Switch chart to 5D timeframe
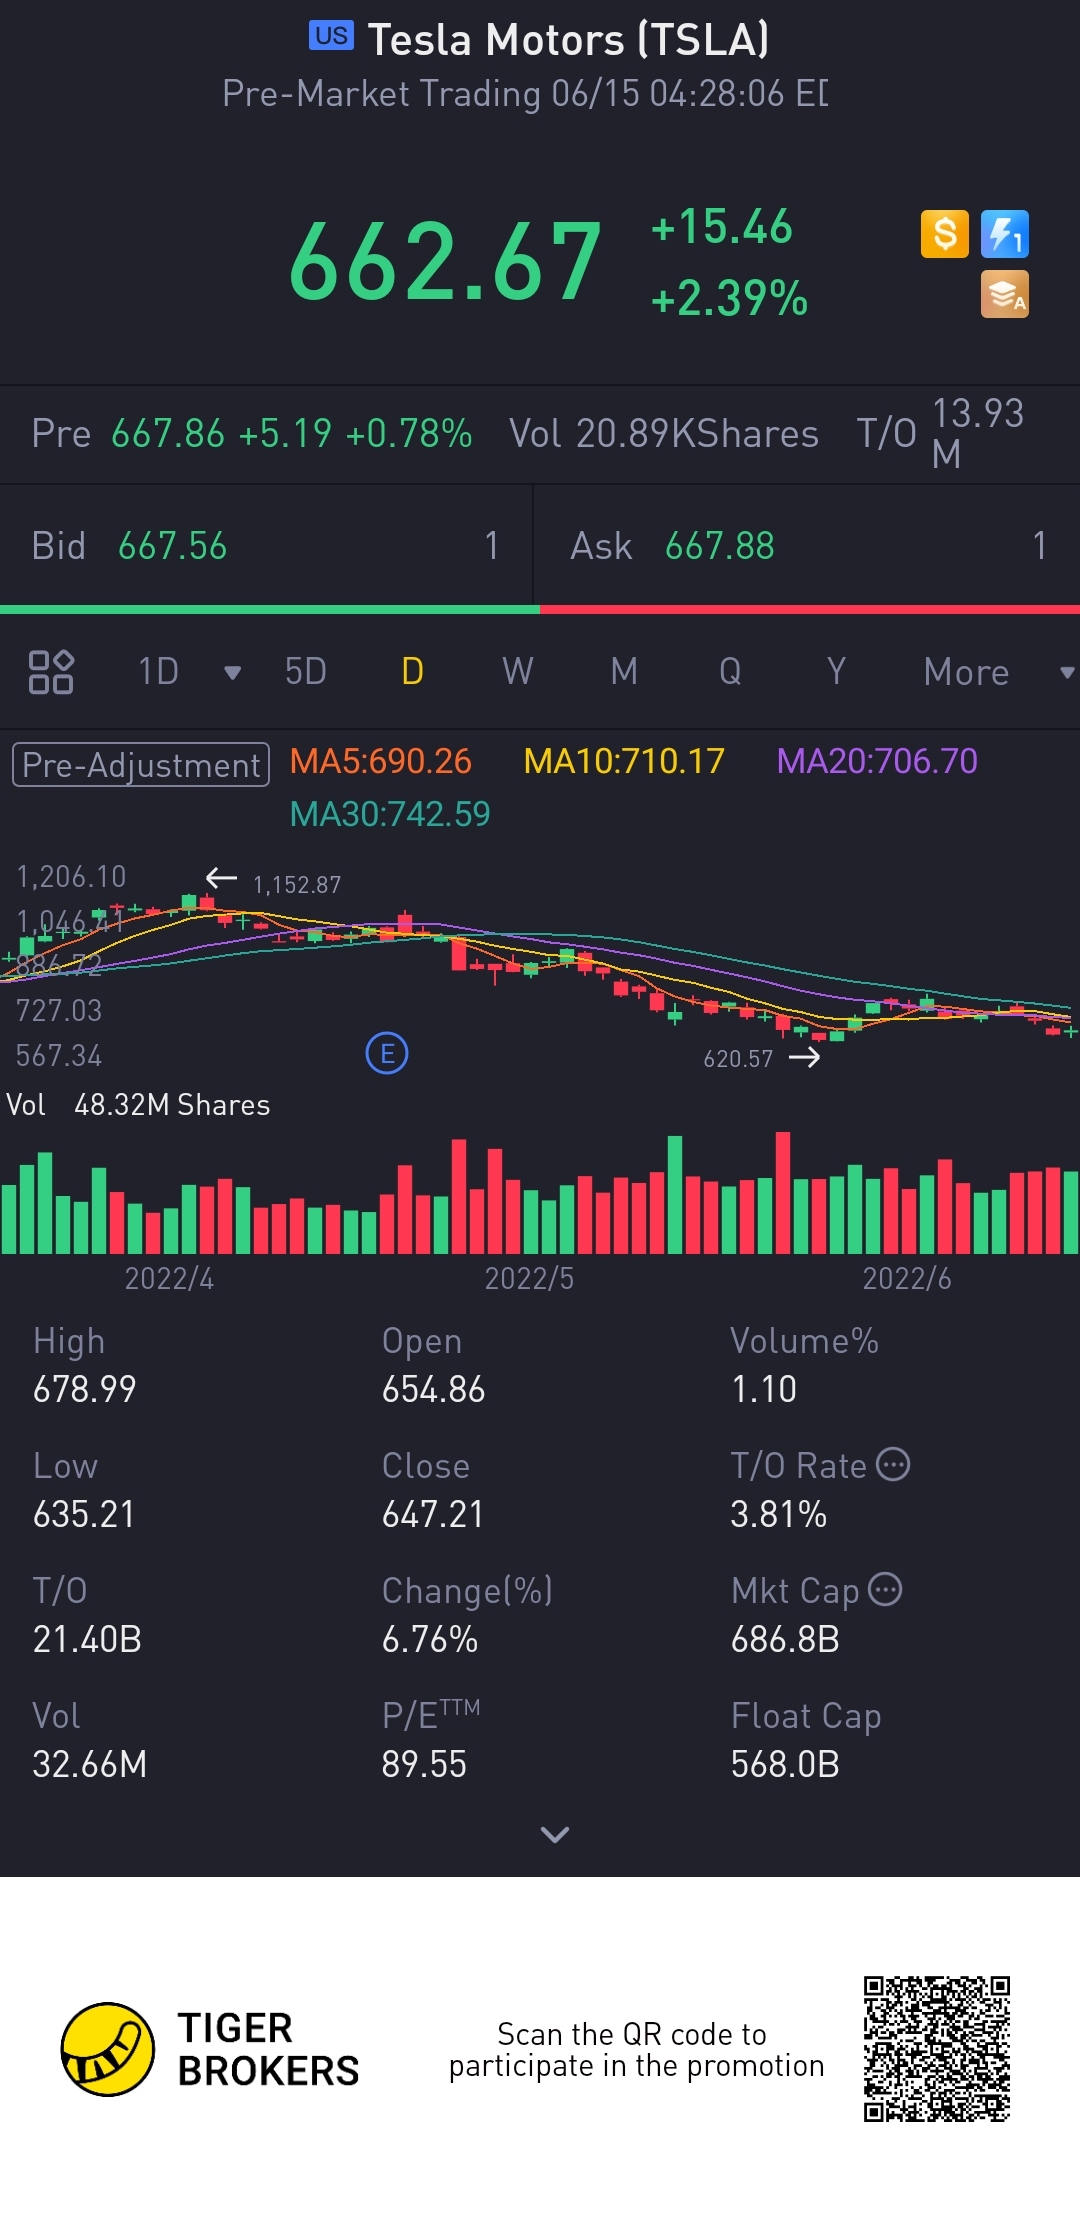 (306, 672)
